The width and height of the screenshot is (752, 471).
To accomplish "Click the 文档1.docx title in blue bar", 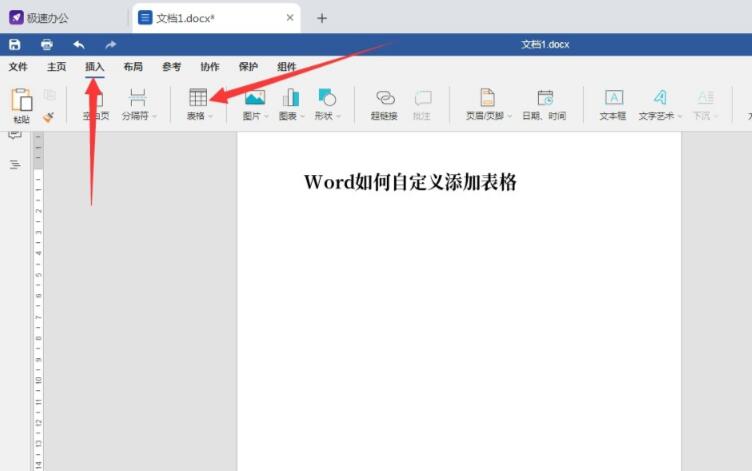I will (x=545, y=45).
